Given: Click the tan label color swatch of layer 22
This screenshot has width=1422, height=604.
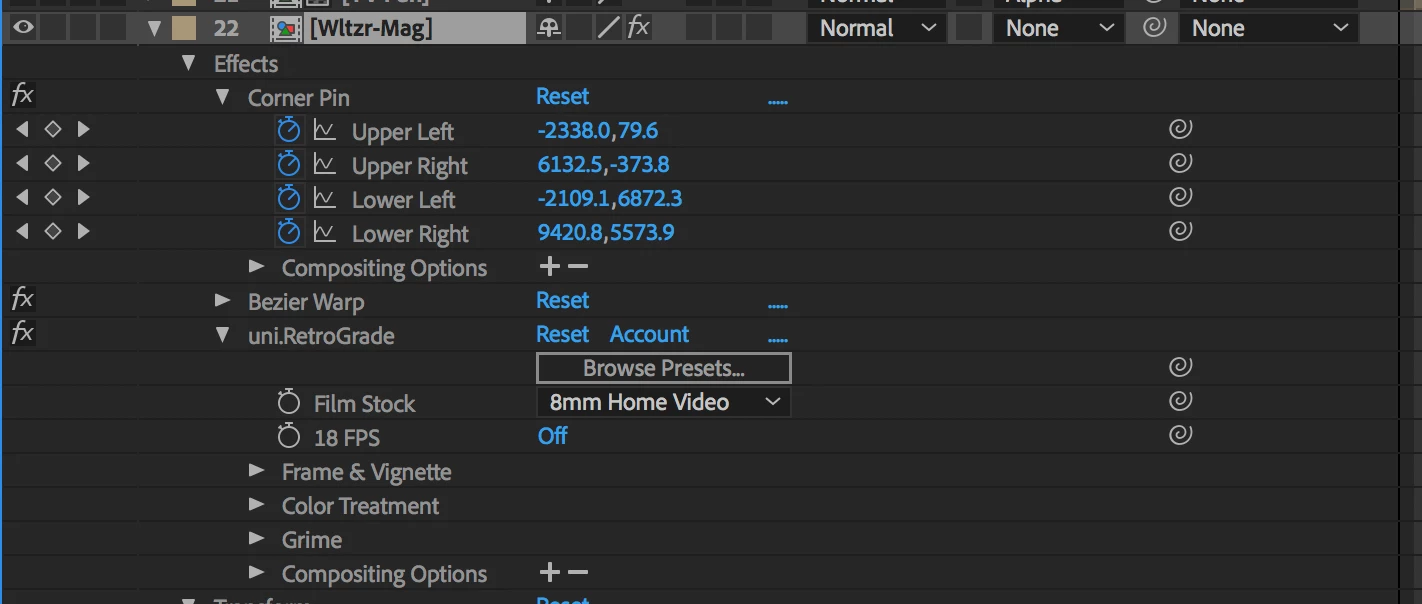Looking at the screenshot, I should pyautogui.click(x=184, y=28).
